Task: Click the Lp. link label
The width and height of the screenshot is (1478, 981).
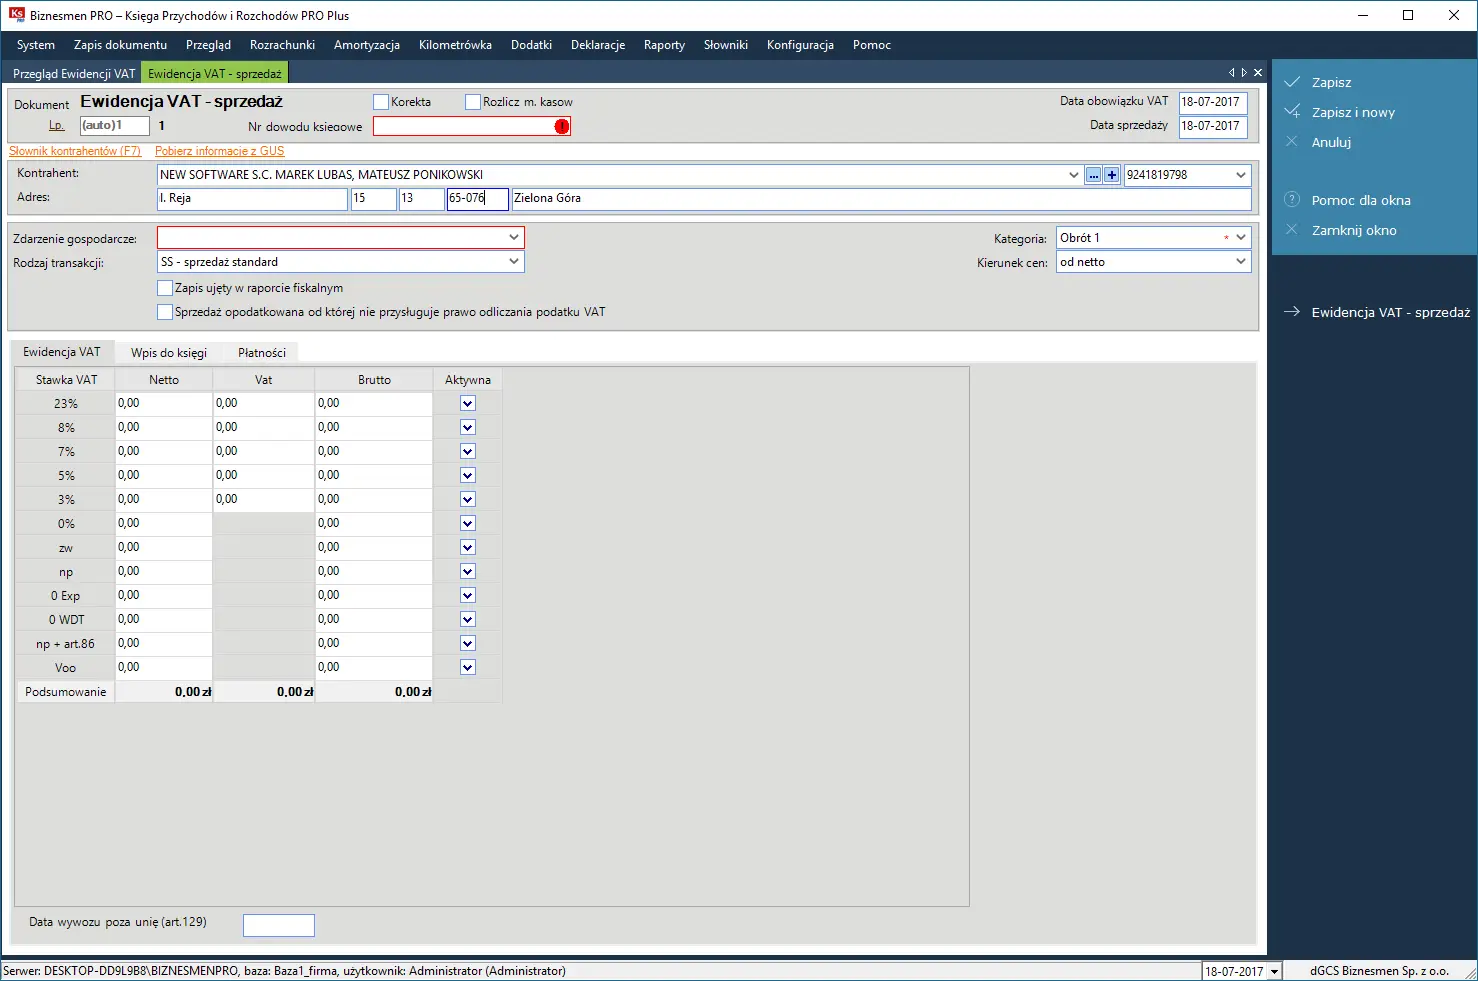Action: click(57, 126)
